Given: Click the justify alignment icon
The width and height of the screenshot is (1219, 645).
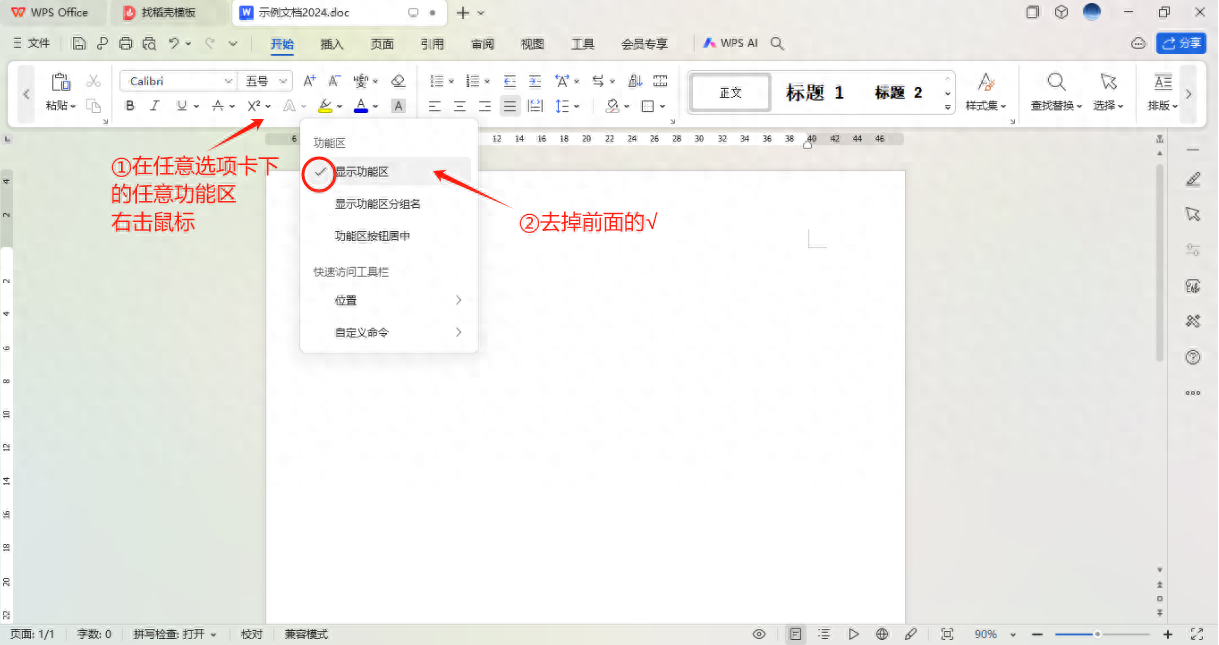Looking at the screenshot, I should pos(510,106).
